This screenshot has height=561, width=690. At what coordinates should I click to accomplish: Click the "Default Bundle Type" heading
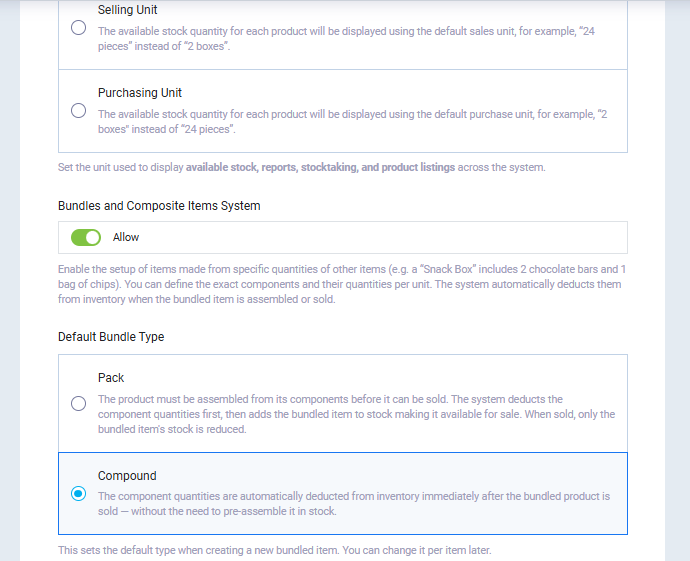pos(111,337)
